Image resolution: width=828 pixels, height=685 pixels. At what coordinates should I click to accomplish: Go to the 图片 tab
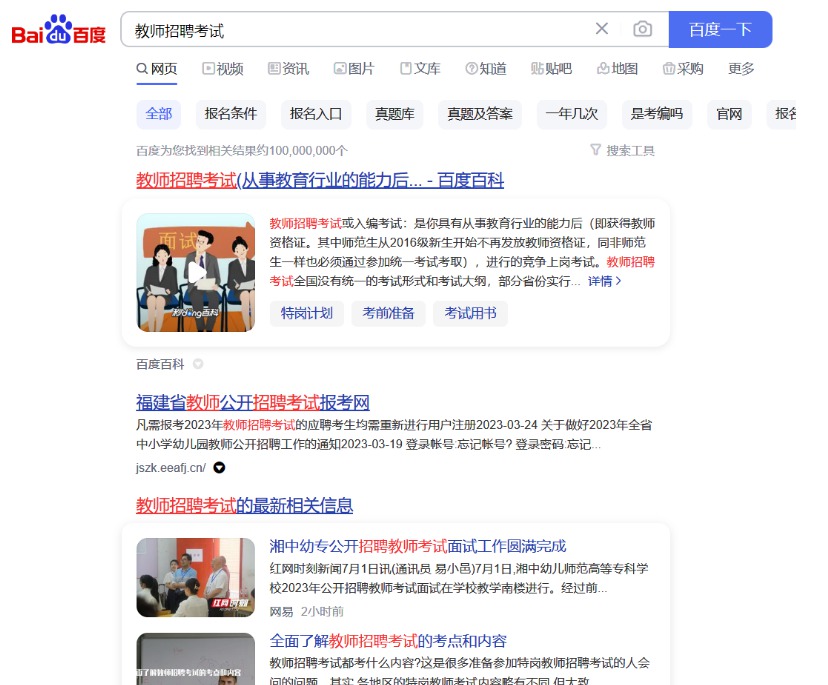(354, 69)
